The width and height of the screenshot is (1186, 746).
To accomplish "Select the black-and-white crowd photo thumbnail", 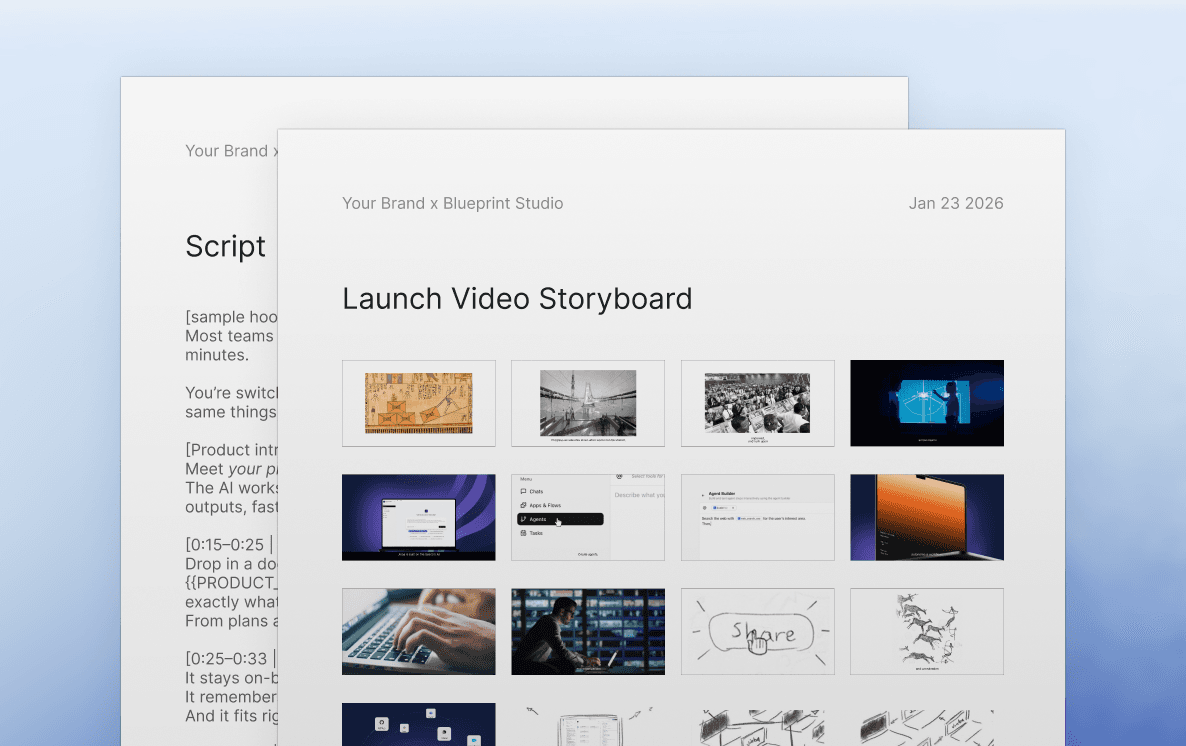I will [757, 403].
